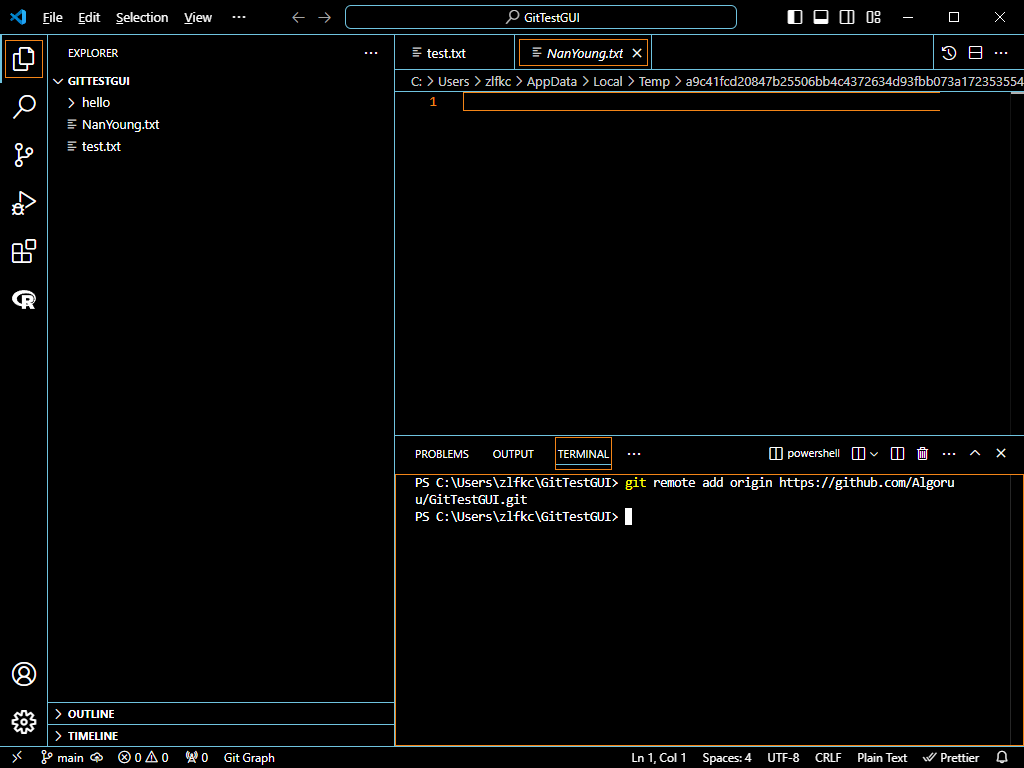Go forward with the right arrow
Image resolution: width=1024 pixels, height=768 pixels.
(325, 18)
